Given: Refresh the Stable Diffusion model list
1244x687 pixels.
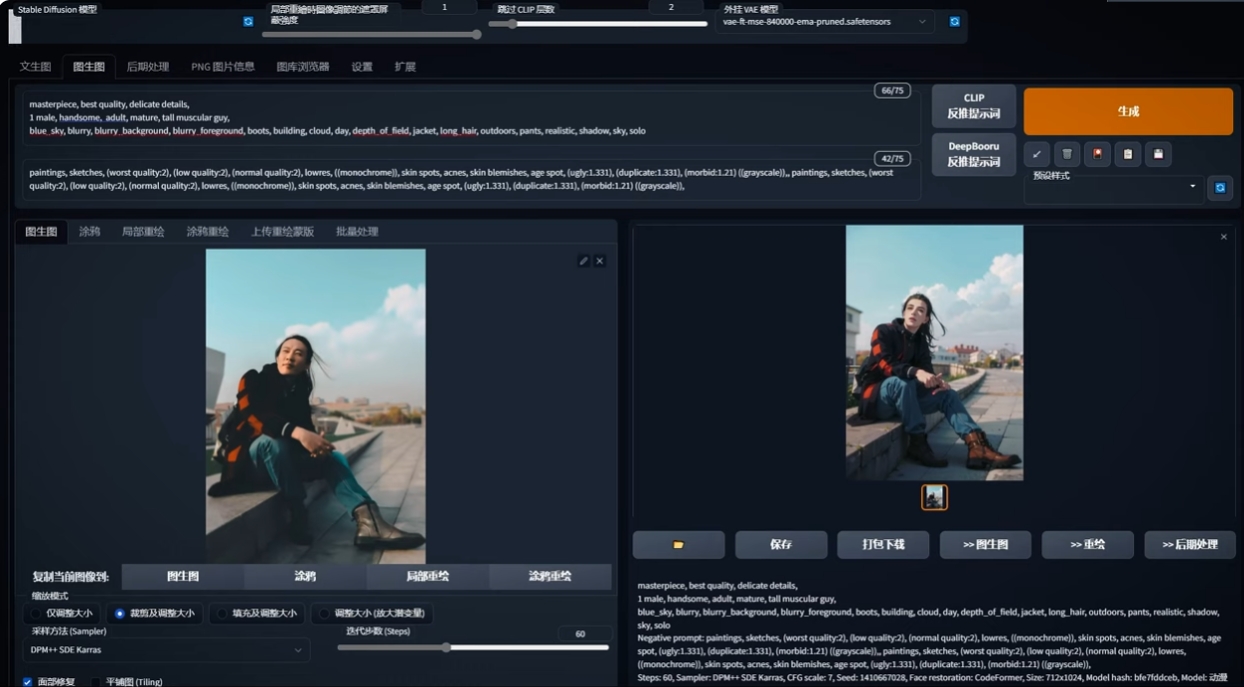Looking at the screenshot, I should (248, 21).
